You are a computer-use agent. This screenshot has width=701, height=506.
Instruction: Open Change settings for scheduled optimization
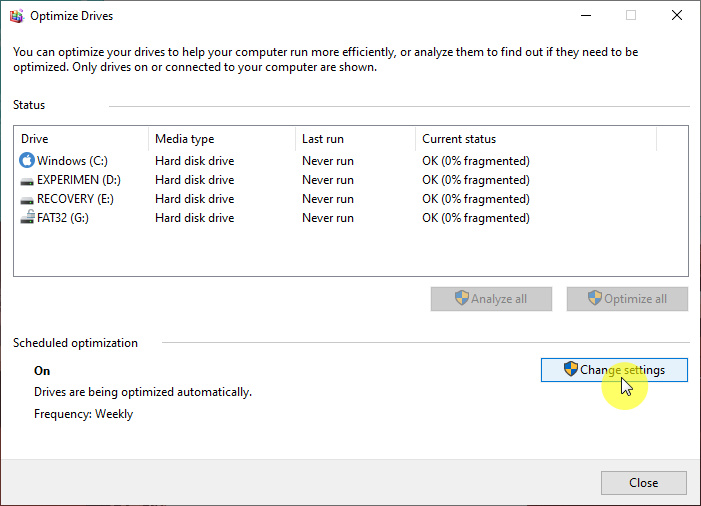(614, 370)
